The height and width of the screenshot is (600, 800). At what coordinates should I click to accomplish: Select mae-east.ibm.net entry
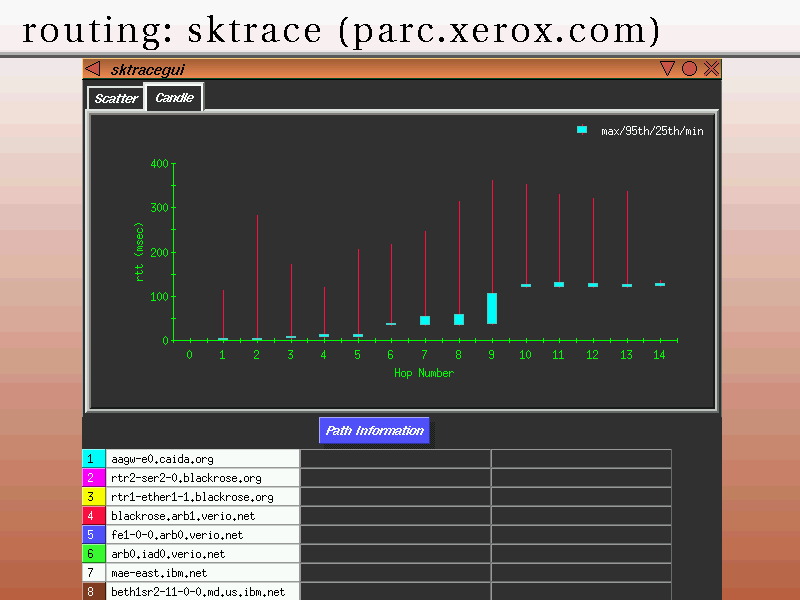tap(203, 572)
